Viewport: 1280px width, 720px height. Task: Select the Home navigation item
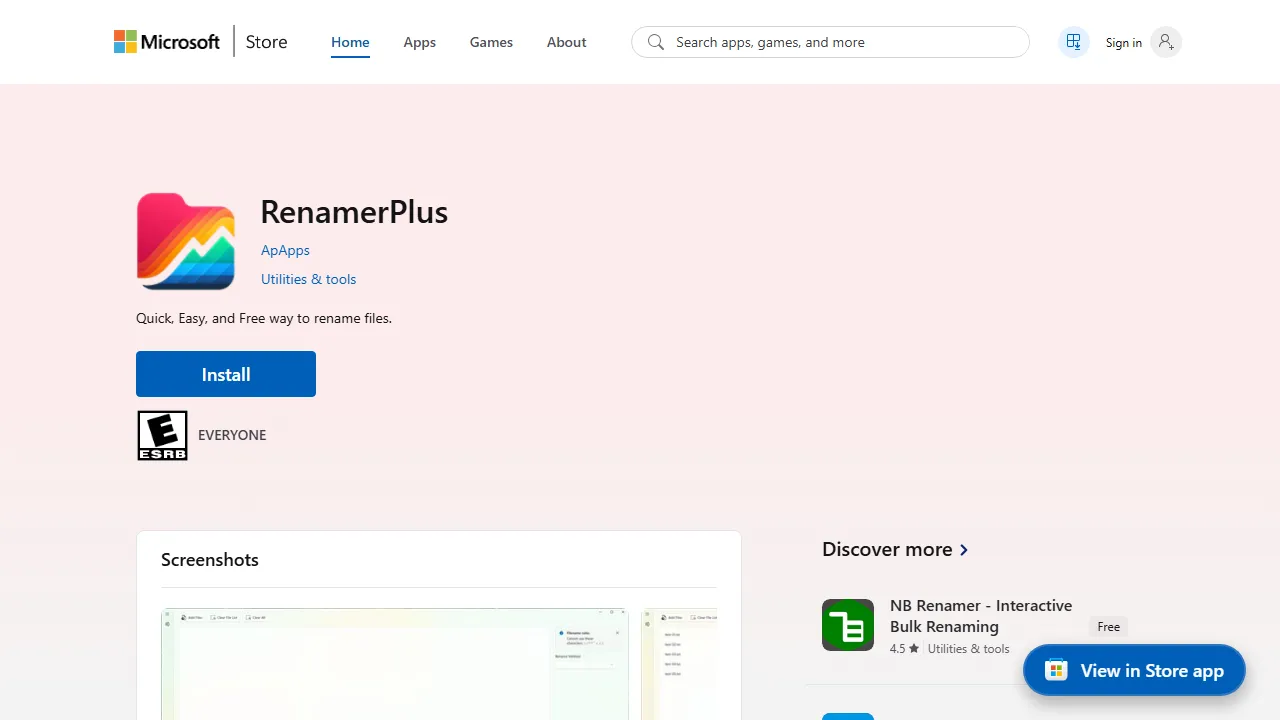(350, 42)
